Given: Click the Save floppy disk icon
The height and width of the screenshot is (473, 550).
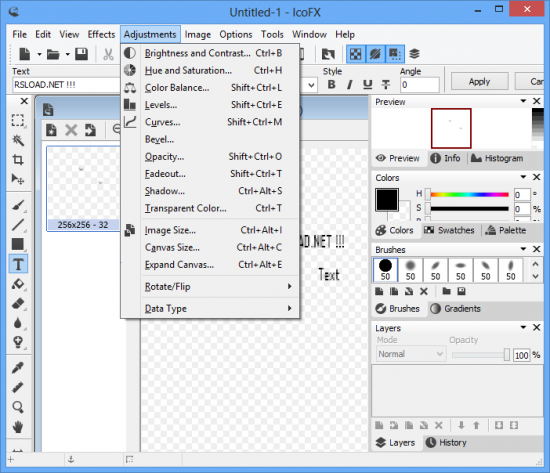Looking at the screenshot, I should pyautogui.click(x=81, y=54).
